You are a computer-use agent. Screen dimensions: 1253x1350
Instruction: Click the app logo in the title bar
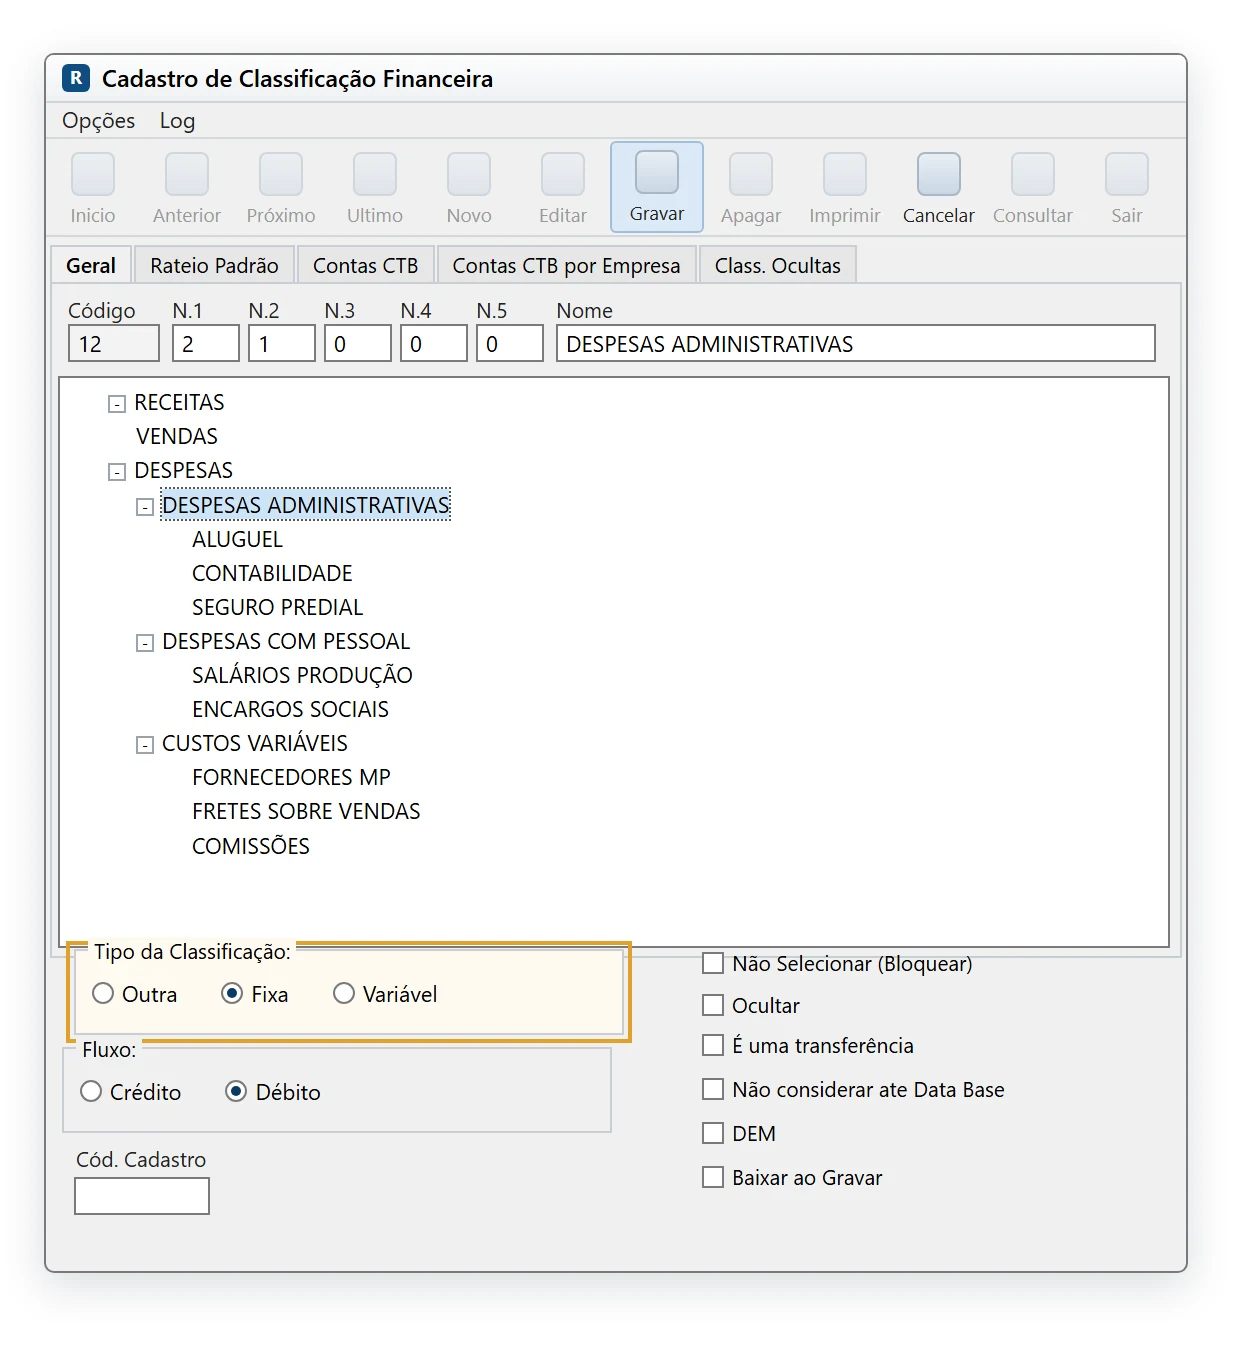(x=76, y=78)
